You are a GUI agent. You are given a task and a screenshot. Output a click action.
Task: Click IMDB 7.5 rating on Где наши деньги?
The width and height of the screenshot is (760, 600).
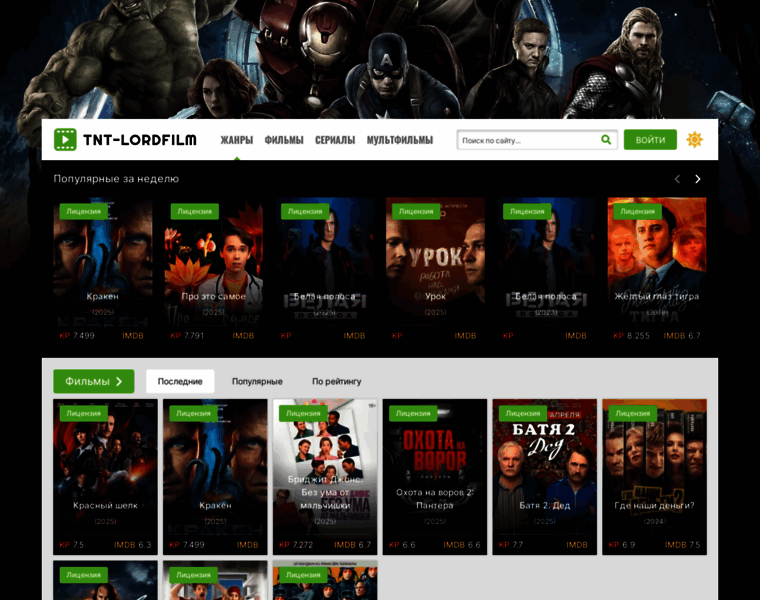click(x=682, y=545)
